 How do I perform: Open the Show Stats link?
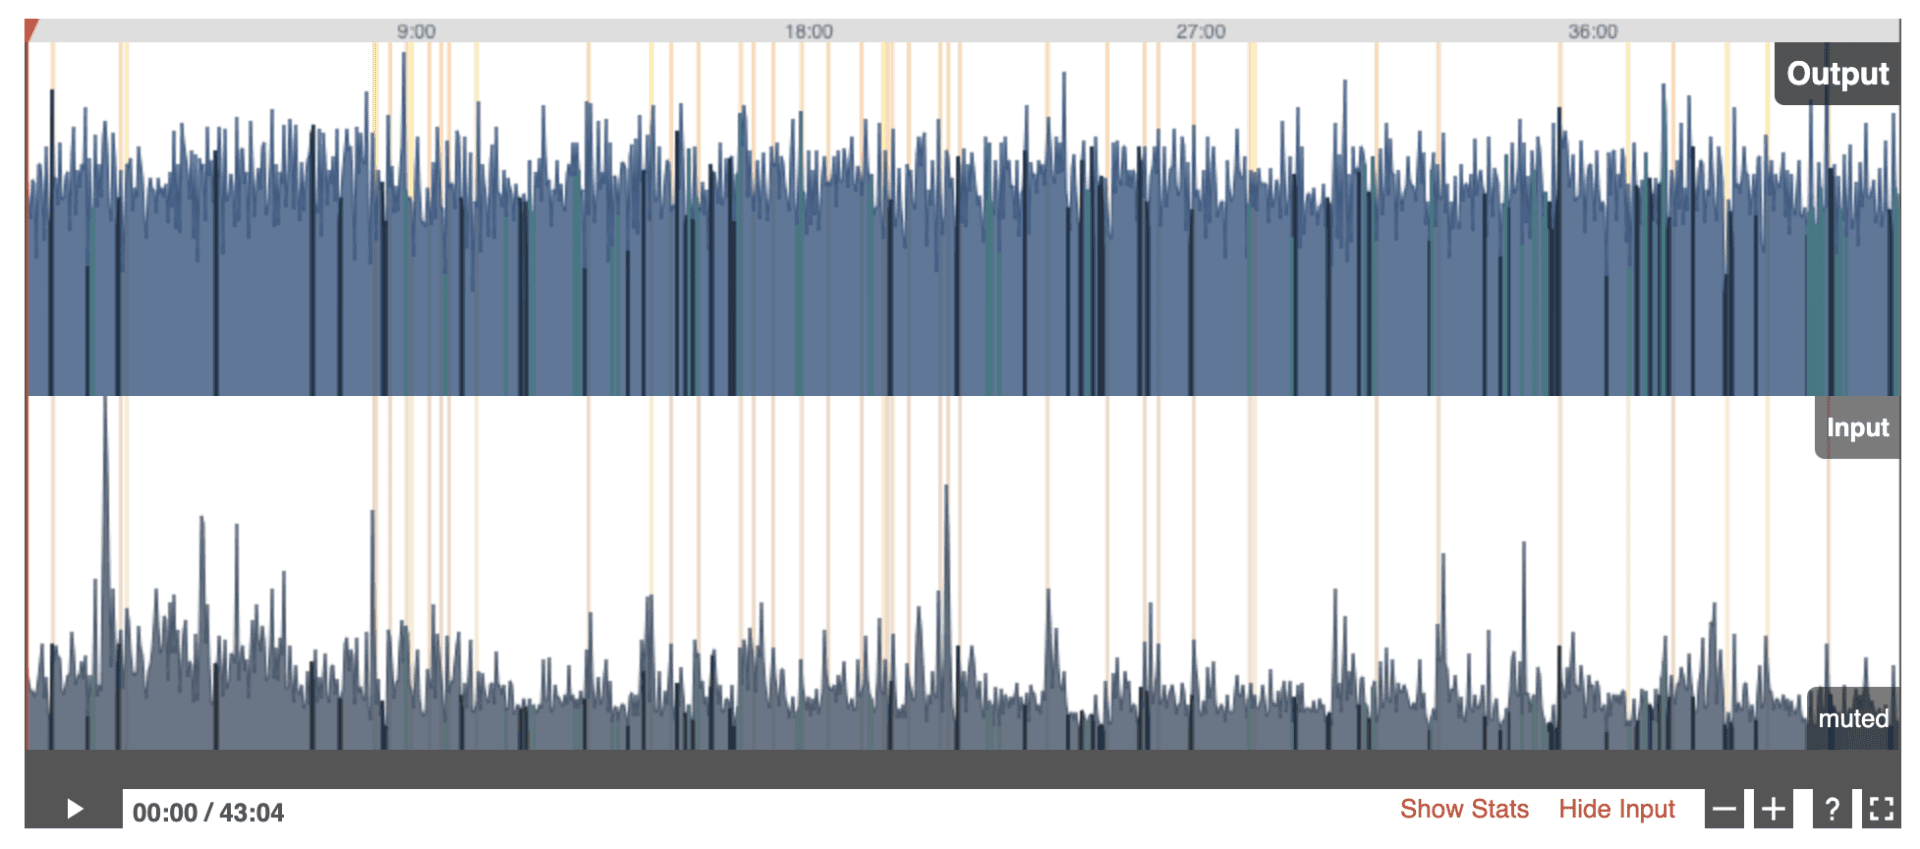(x=1464, y=809)
